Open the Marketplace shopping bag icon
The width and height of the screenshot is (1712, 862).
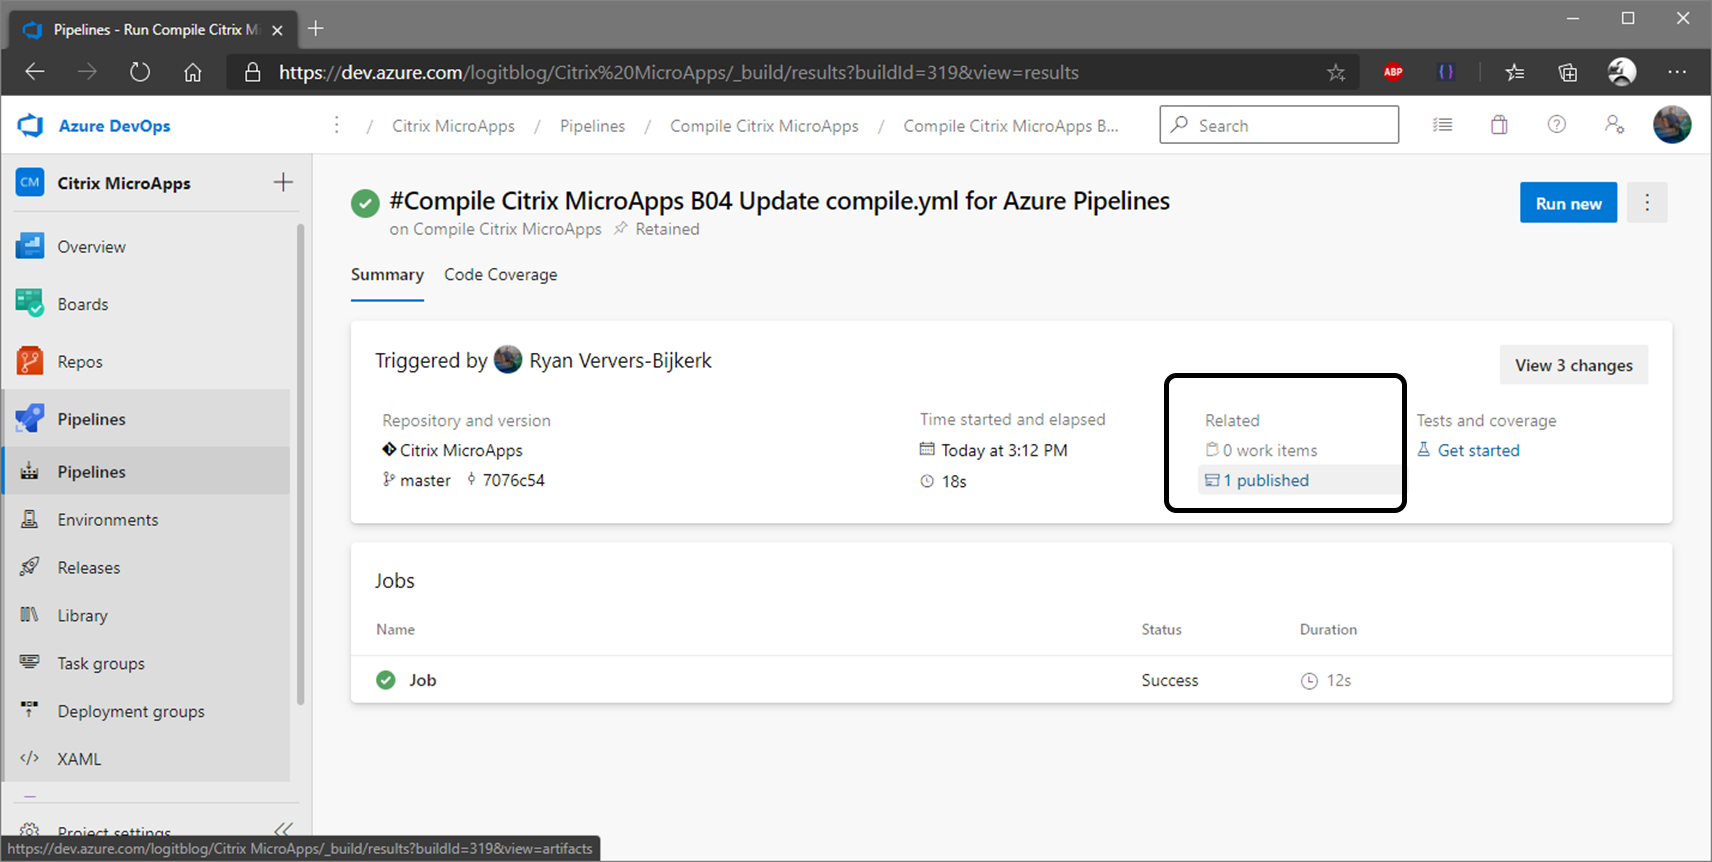click(x=1499, y=125)
